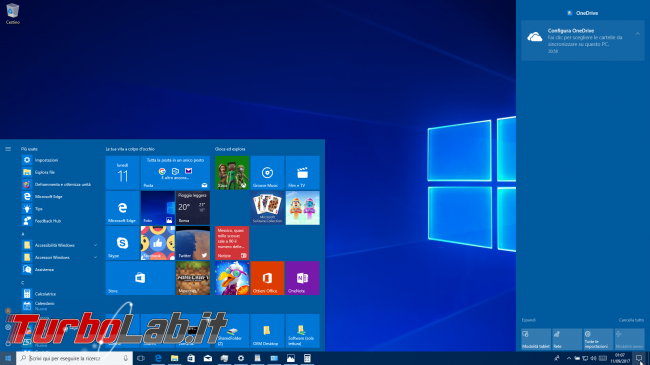Toggle Modalità aereo quick action
The height and width of the screenshot is (365, 650).
629,339
